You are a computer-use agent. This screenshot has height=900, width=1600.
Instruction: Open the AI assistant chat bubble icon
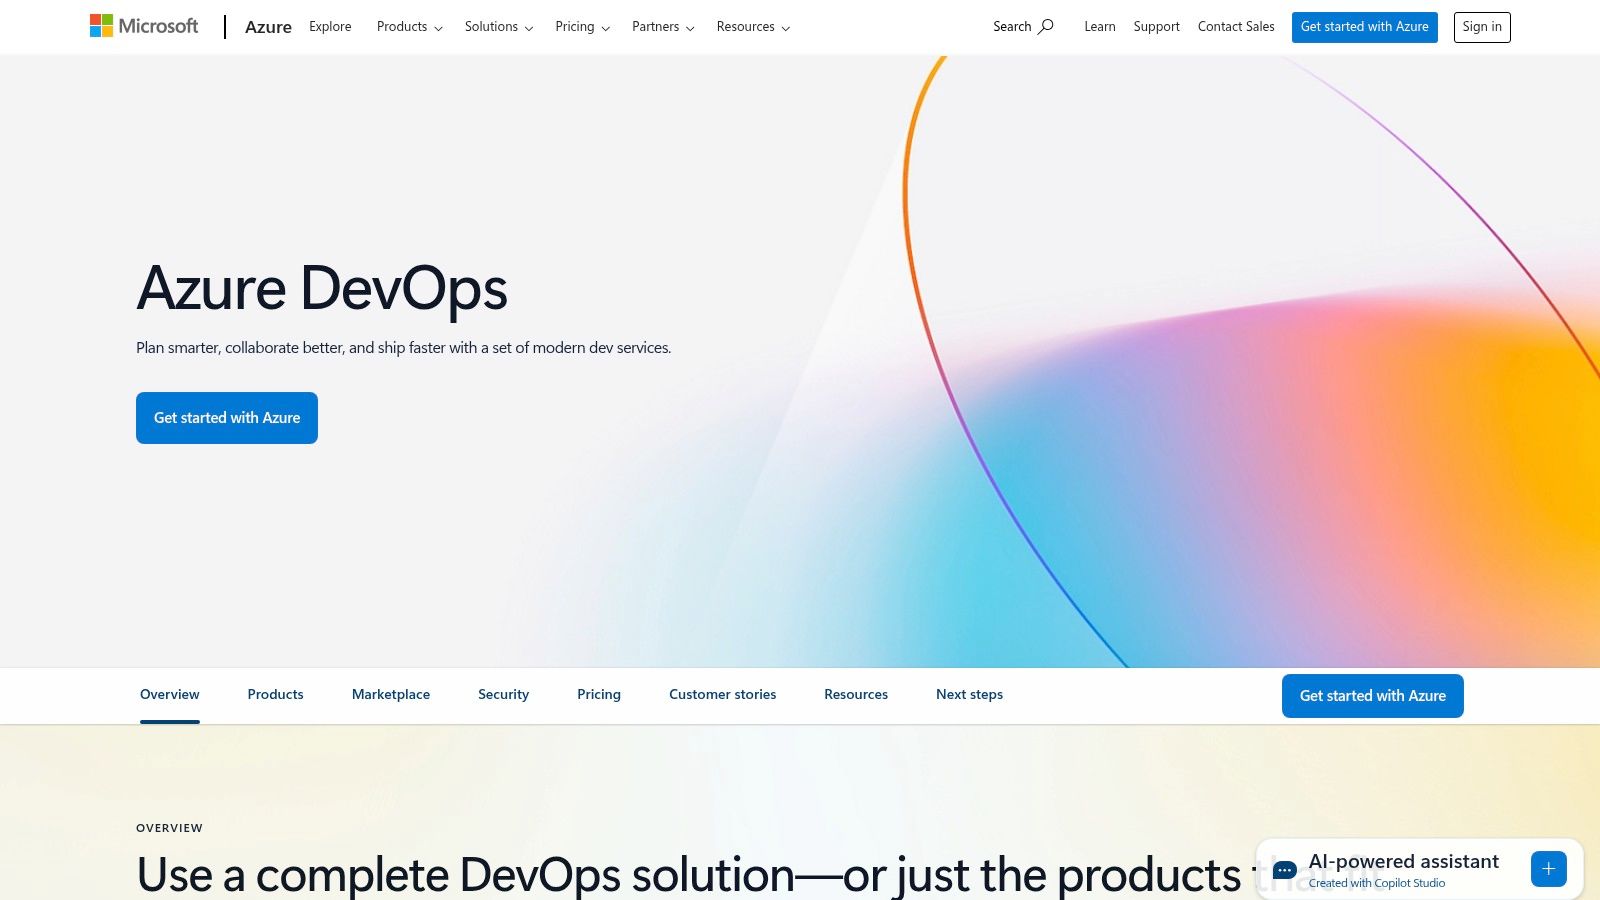click(x=1285, y=870)
